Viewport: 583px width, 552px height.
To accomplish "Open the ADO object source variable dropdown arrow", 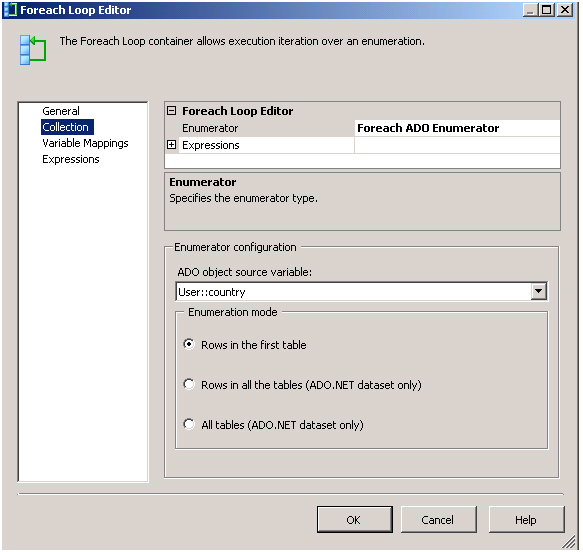I will (x=538, y=291).
